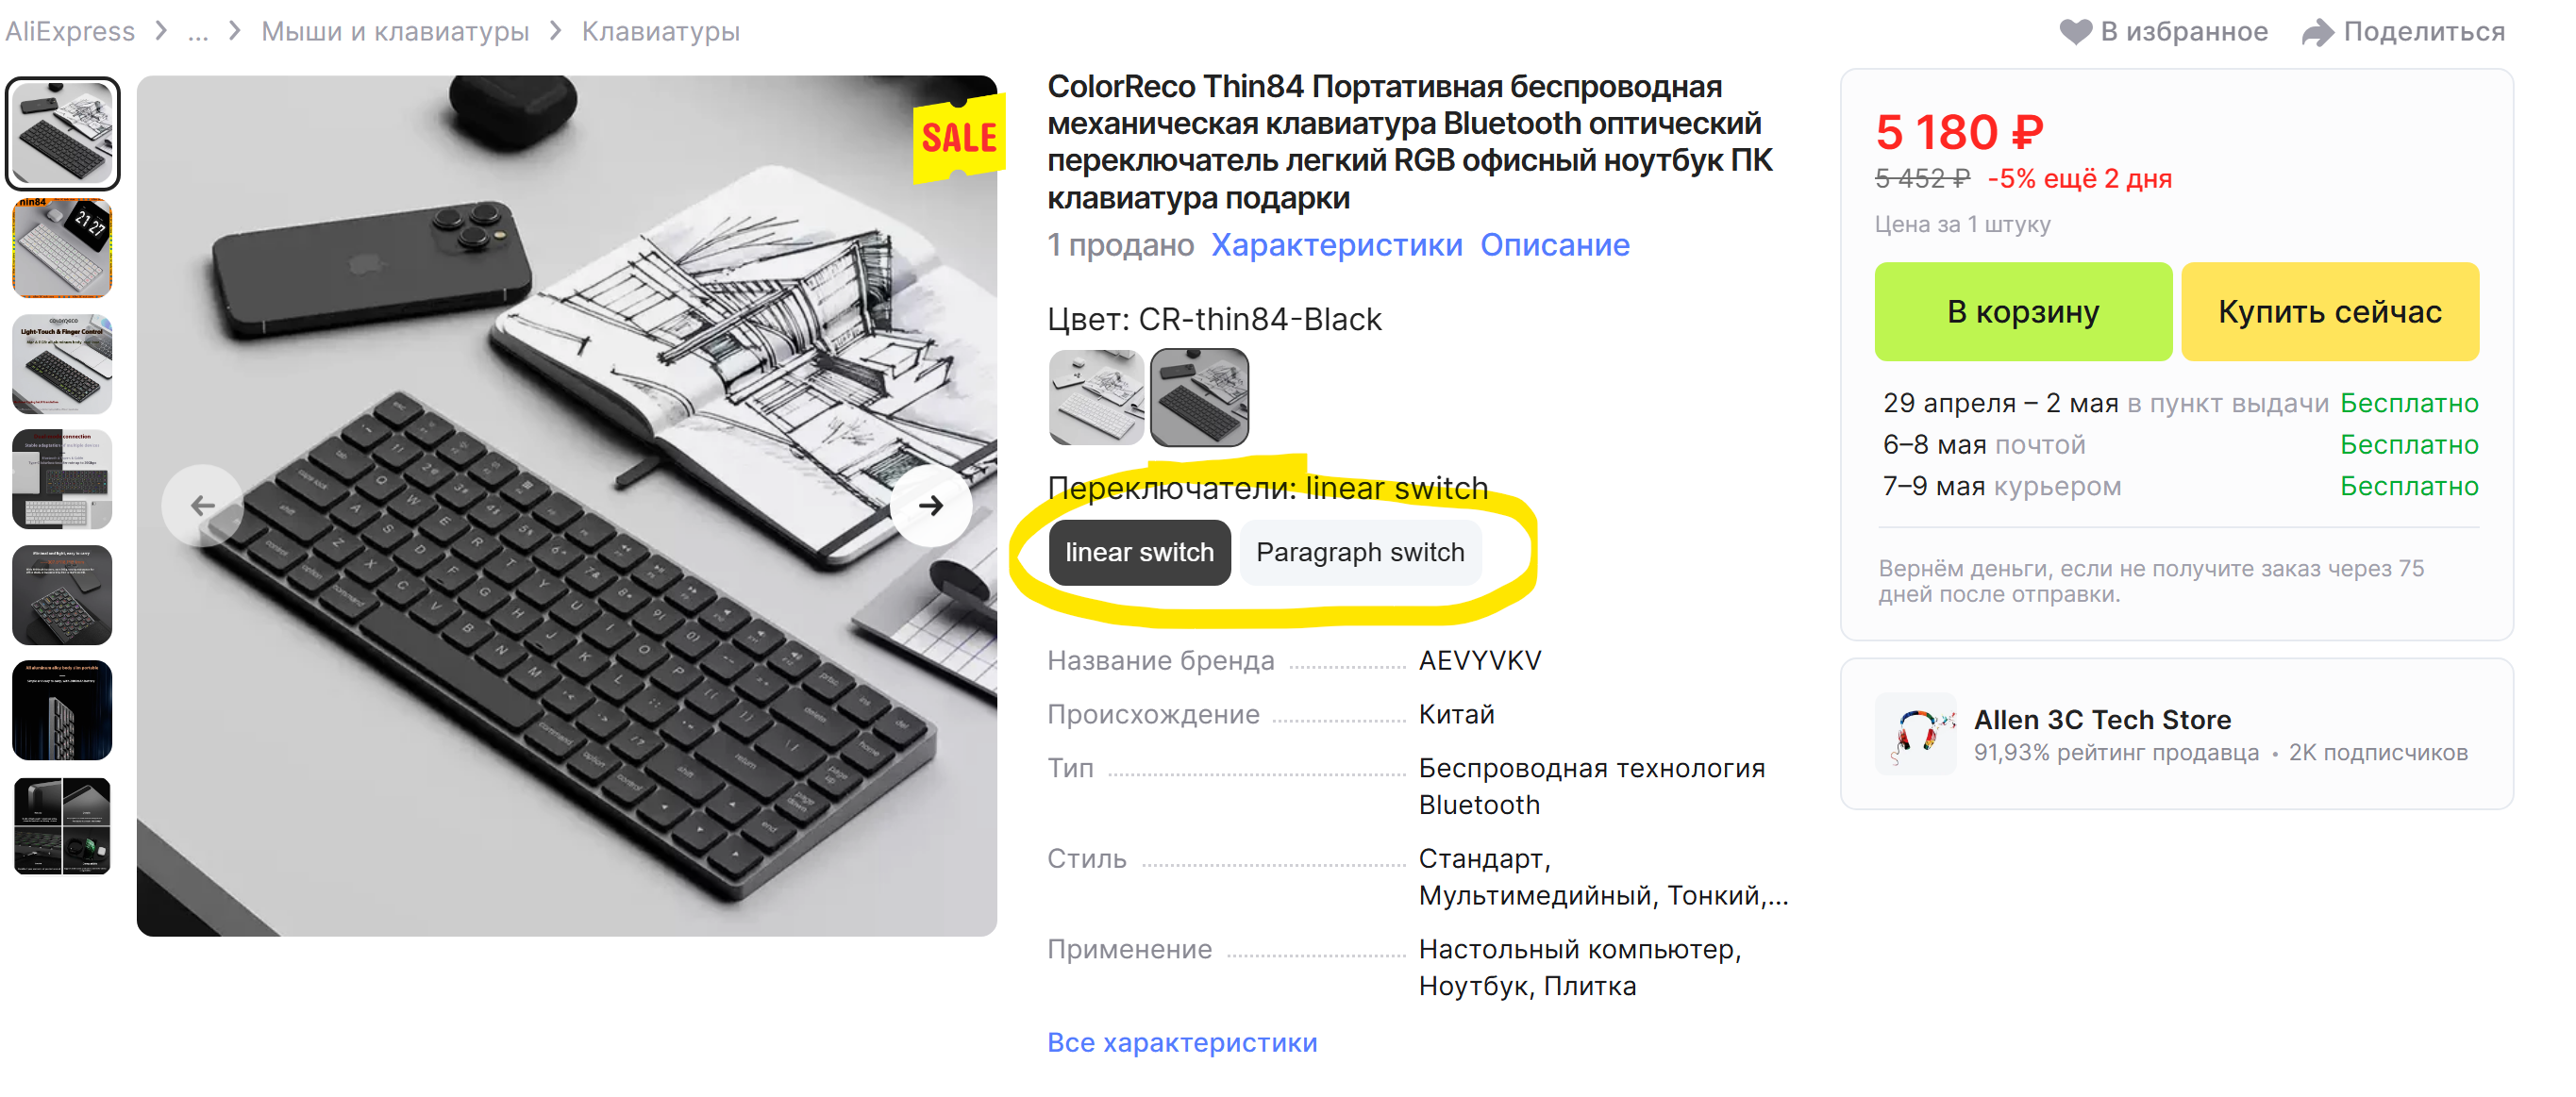Choose the black keyboard color swatch
Screen dimensions: 2576x1097
1199,397
